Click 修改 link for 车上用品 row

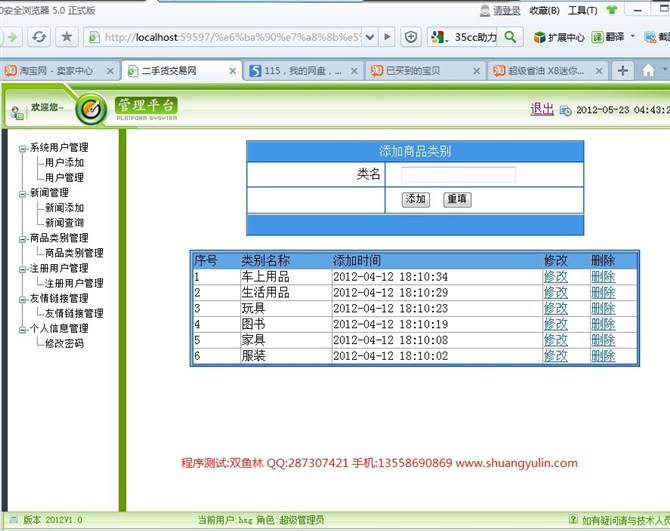(x=555, y=277)
